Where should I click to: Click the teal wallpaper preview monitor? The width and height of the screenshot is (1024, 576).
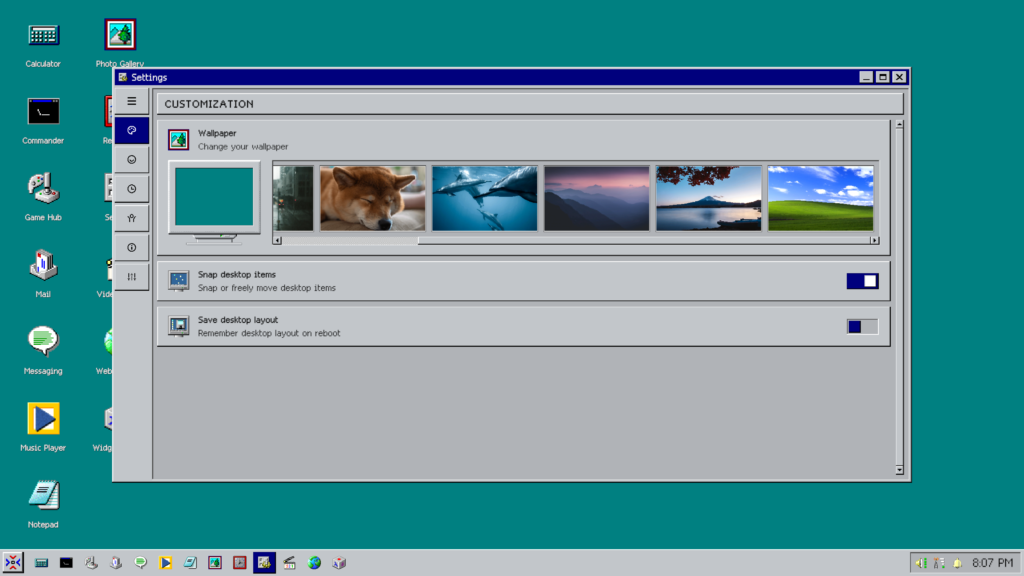213,197
